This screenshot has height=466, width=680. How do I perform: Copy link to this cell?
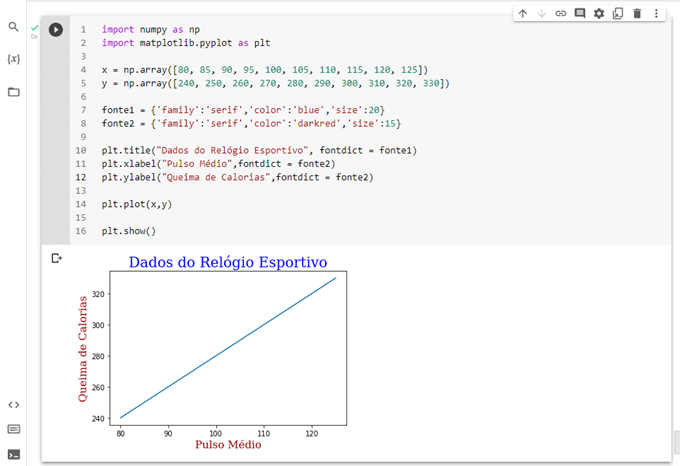click(560, 13)
